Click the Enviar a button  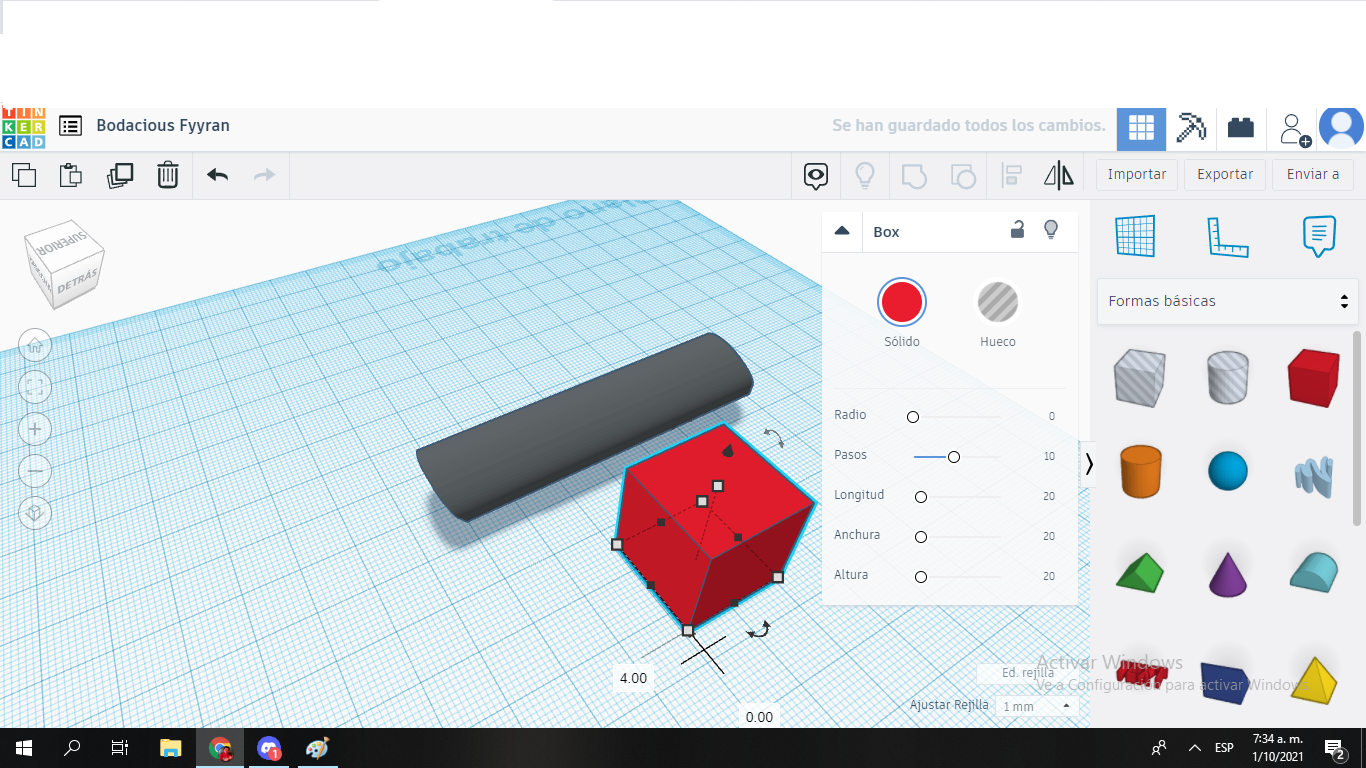pos(1313,174)
